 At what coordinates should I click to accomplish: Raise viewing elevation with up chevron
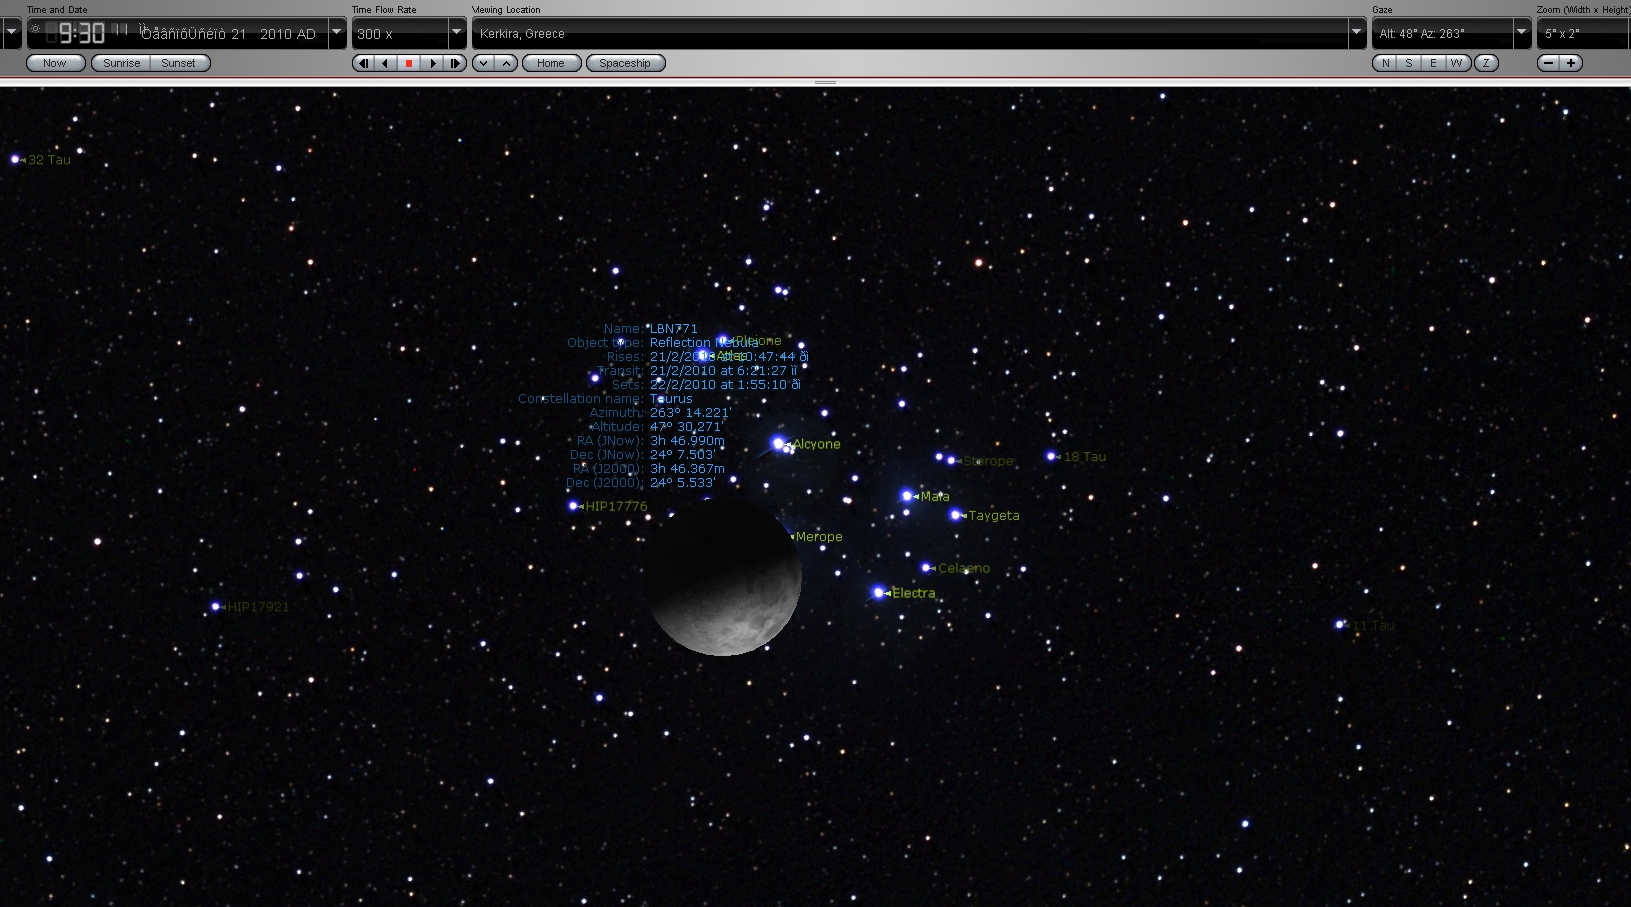[506, 63]
